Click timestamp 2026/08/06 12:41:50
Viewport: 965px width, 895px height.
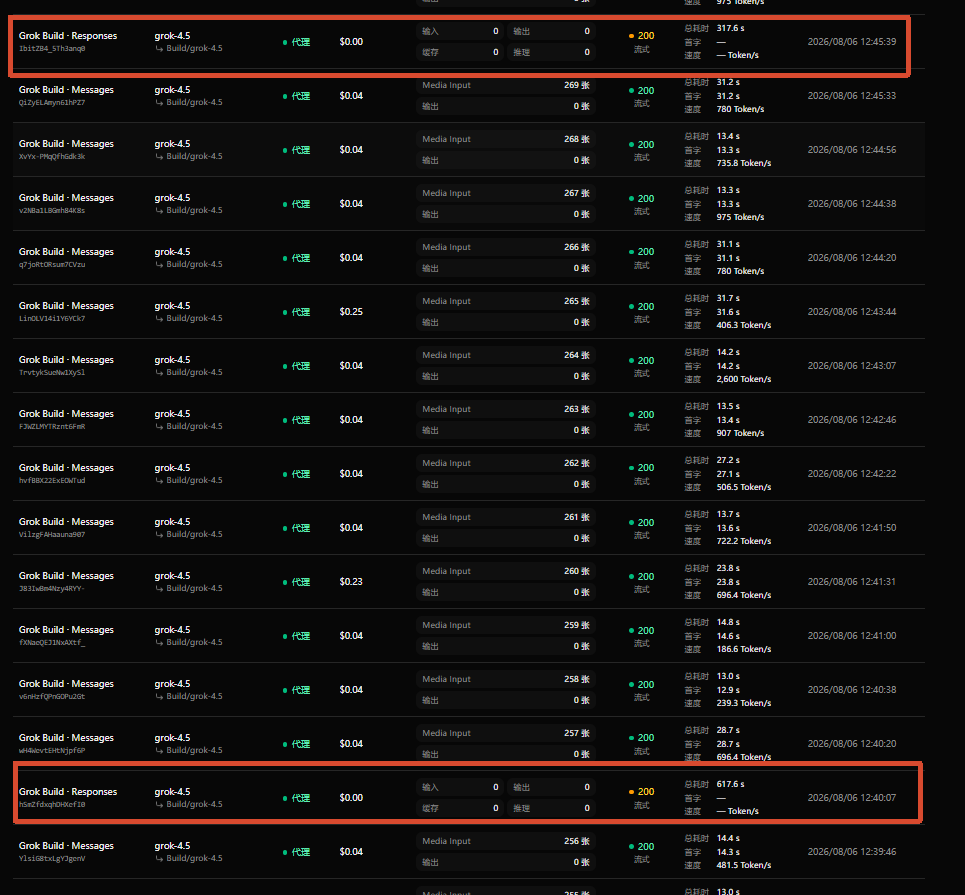click(x=851, y=528)
